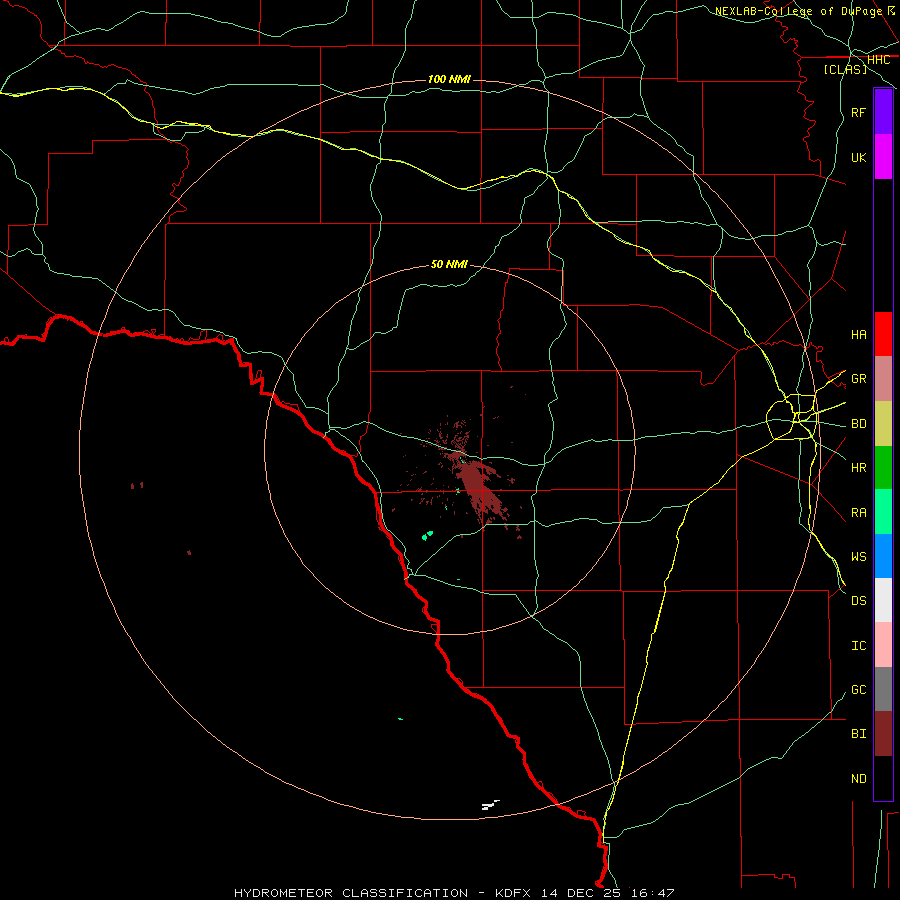Click the Hydrometeor Classification KDFX title text

(x=453, y=893)
